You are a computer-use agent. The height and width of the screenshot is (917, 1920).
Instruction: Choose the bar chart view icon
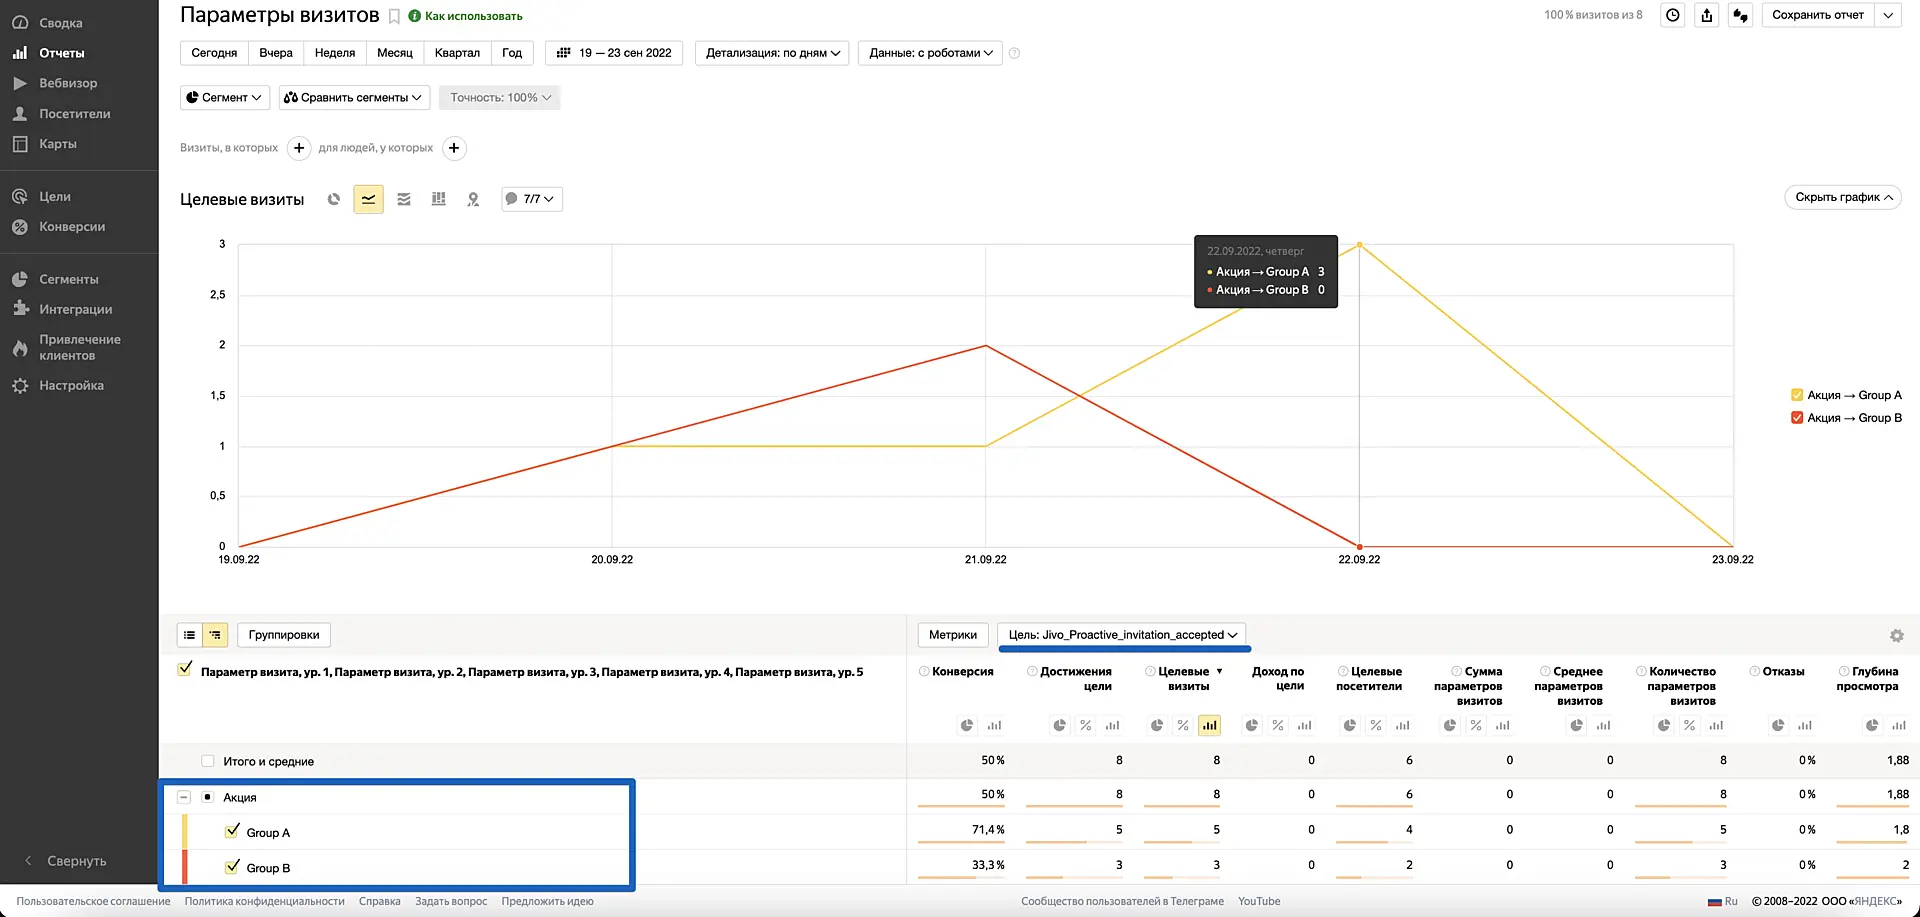click(438, 199)
